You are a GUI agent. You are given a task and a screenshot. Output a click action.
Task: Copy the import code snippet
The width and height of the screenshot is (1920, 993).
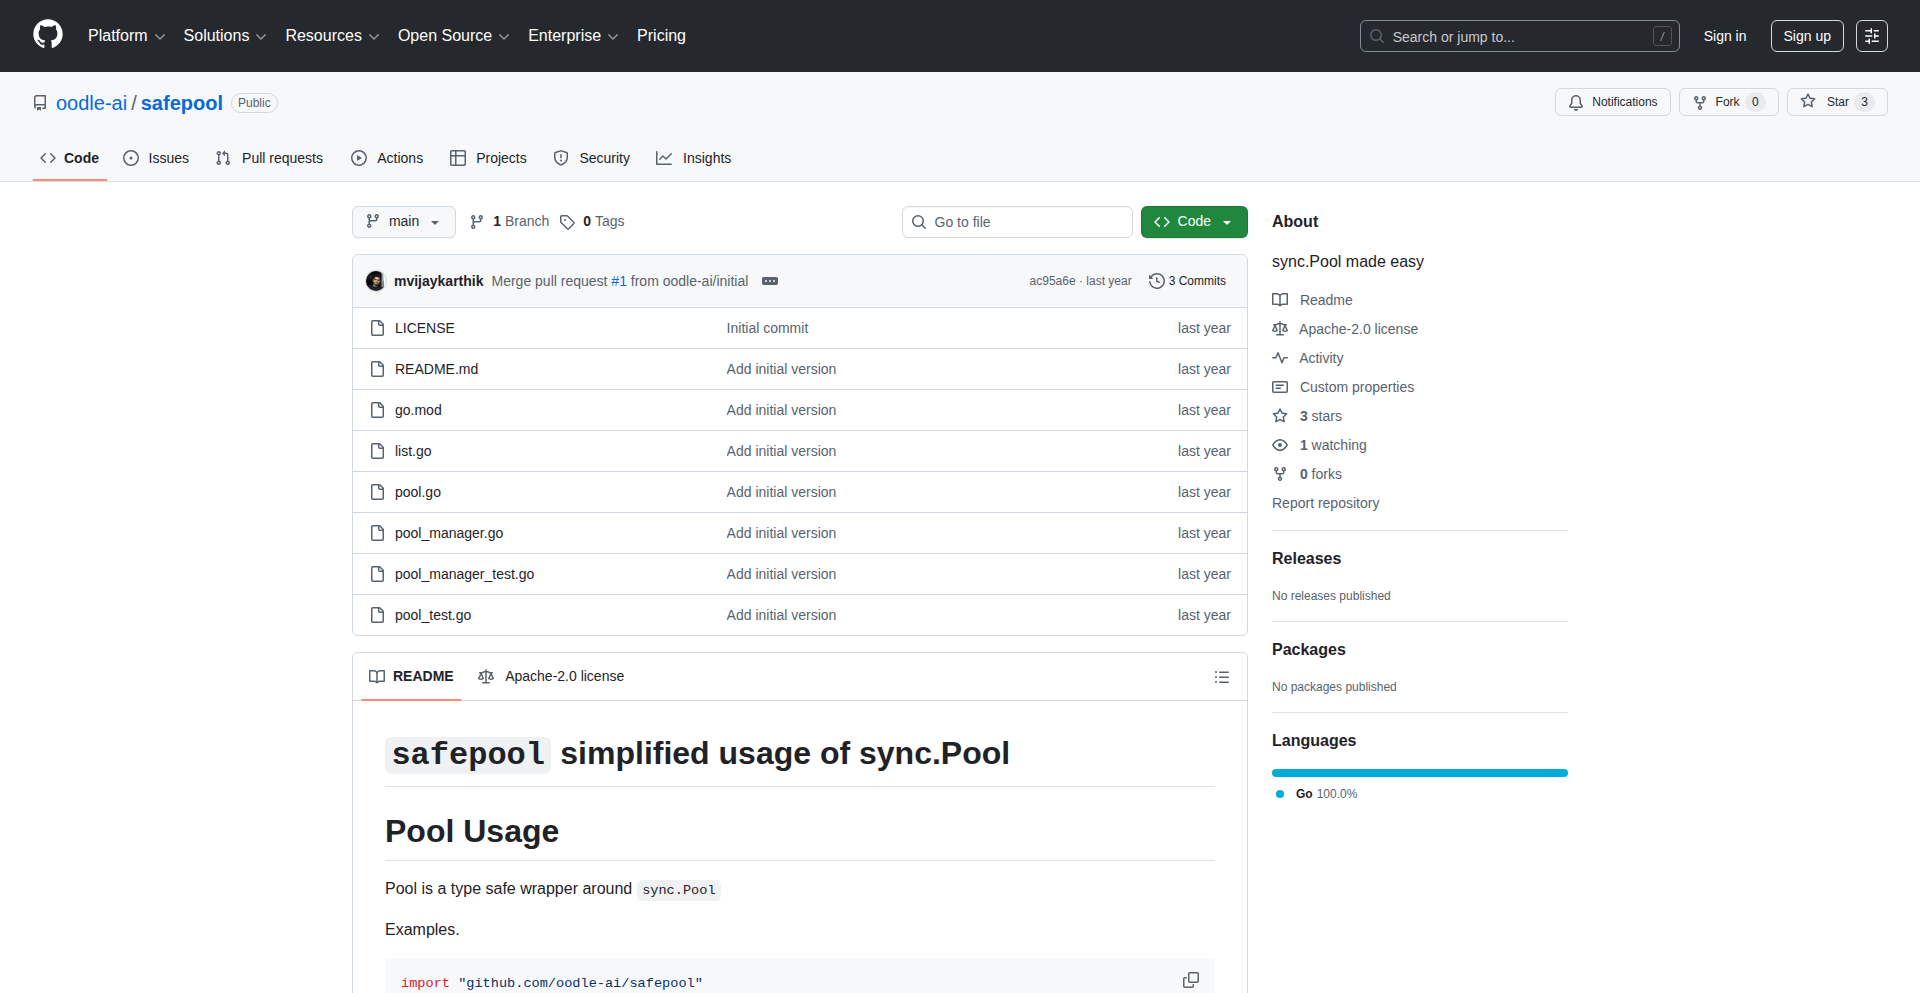pos(1190,980)
